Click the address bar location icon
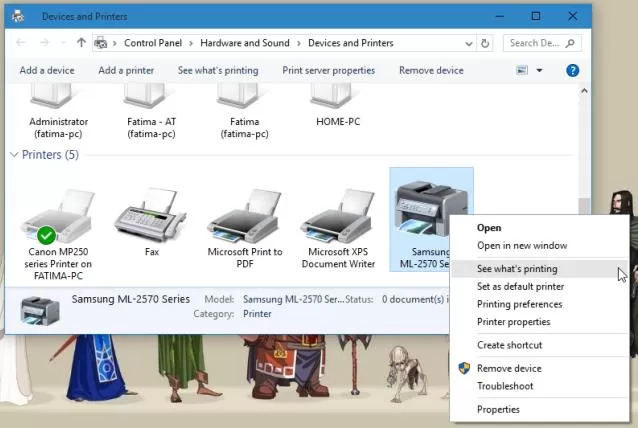The height and width of the screenshot is (428, 638). click(x=101, y=43)
